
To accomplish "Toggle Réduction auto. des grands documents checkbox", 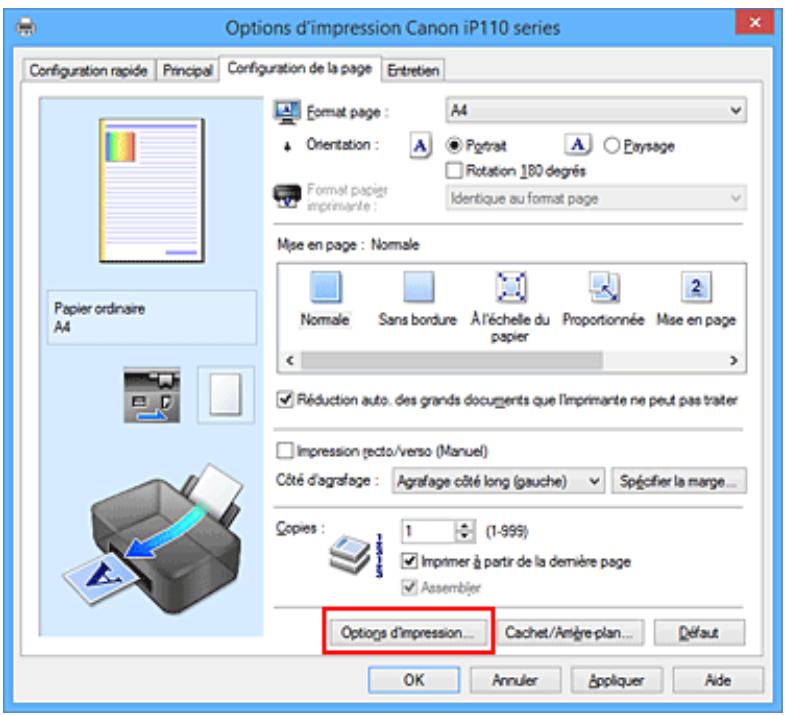I will pos(285,400).
